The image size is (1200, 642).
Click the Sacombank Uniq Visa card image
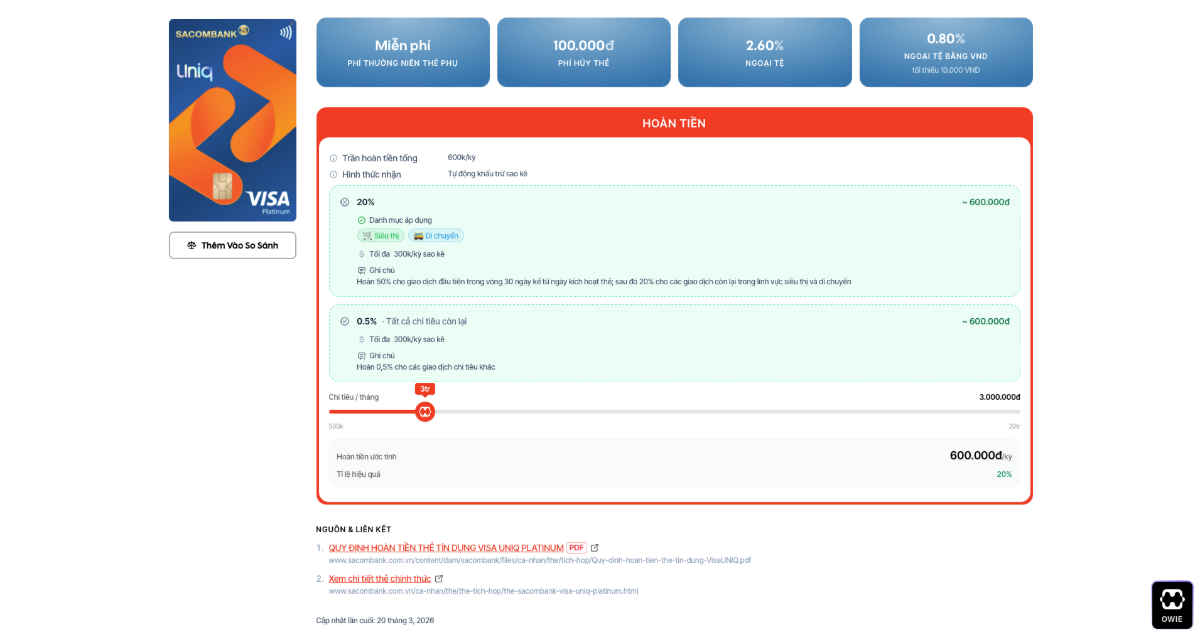pos(233,120)
